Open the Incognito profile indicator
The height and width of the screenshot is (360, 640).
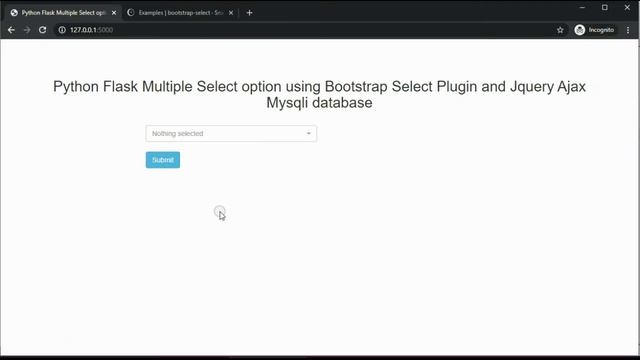click(594, 30)
